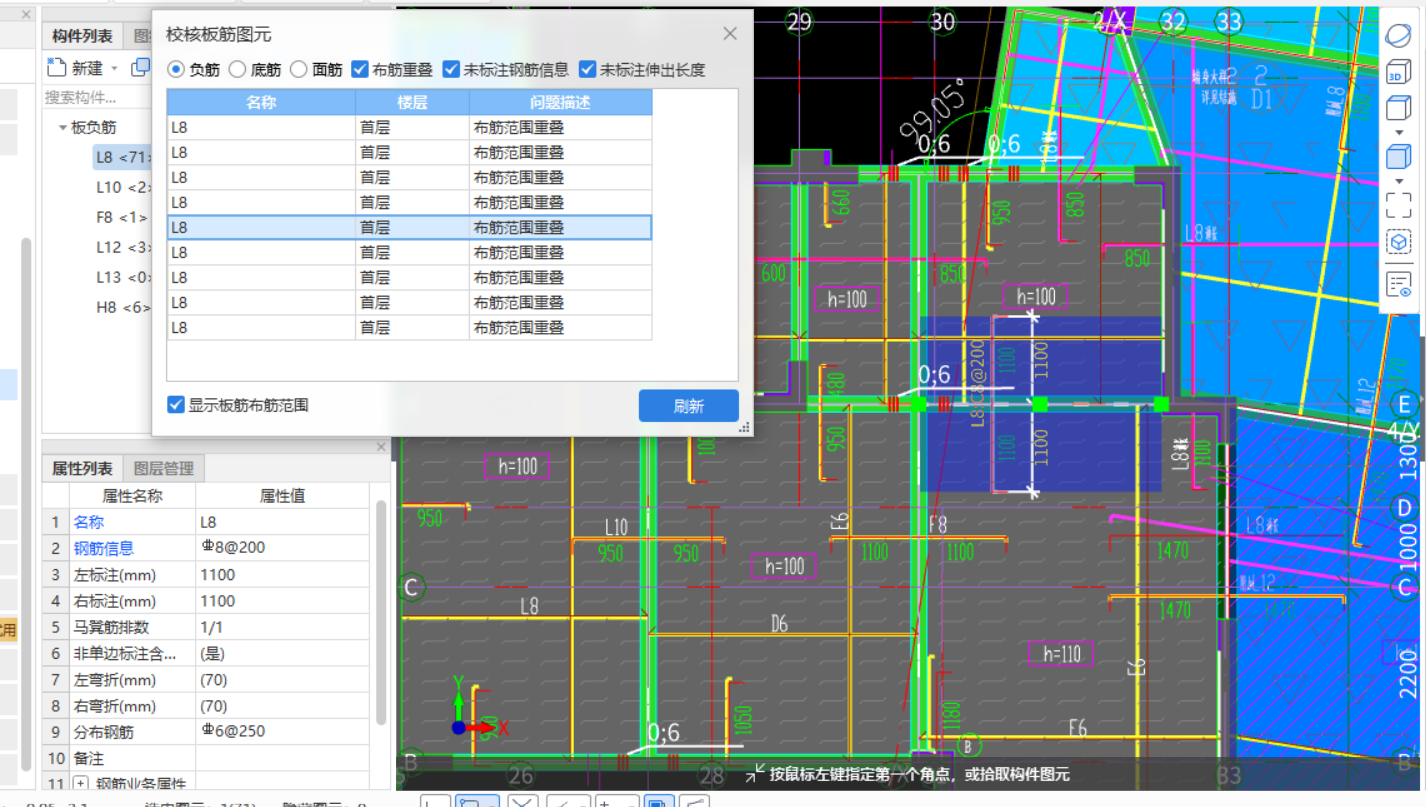Uncheck the 布筋重叠 checkbox

(360, 70)
